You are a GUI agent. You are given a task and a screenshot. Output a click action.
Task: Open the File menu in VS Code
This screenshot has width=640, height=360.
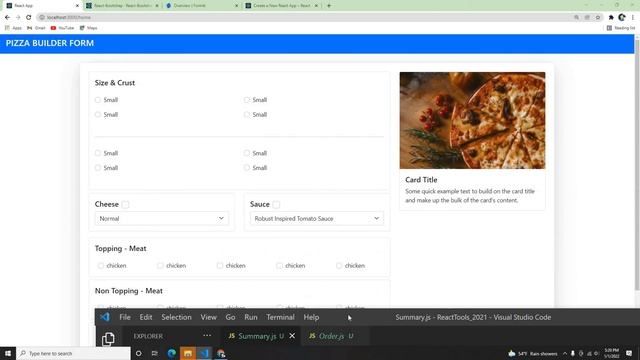[125, 317]
